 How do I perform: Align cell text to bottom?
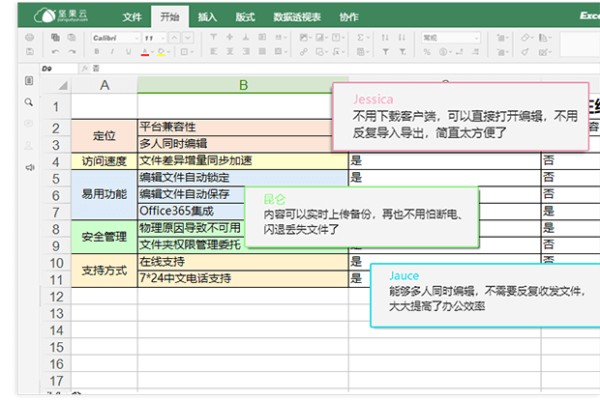(x=246, y=37)
